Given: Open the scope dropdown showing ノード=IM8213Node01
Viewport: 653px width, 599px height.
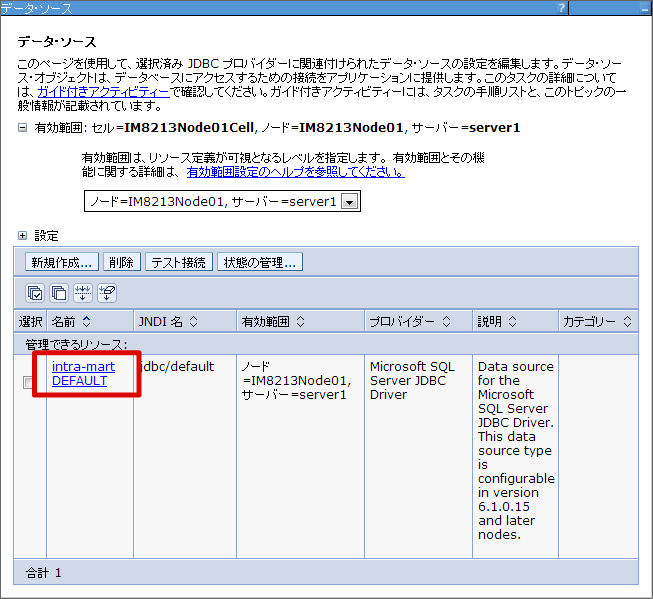Looking at the screenshot, I should (349, 202).
